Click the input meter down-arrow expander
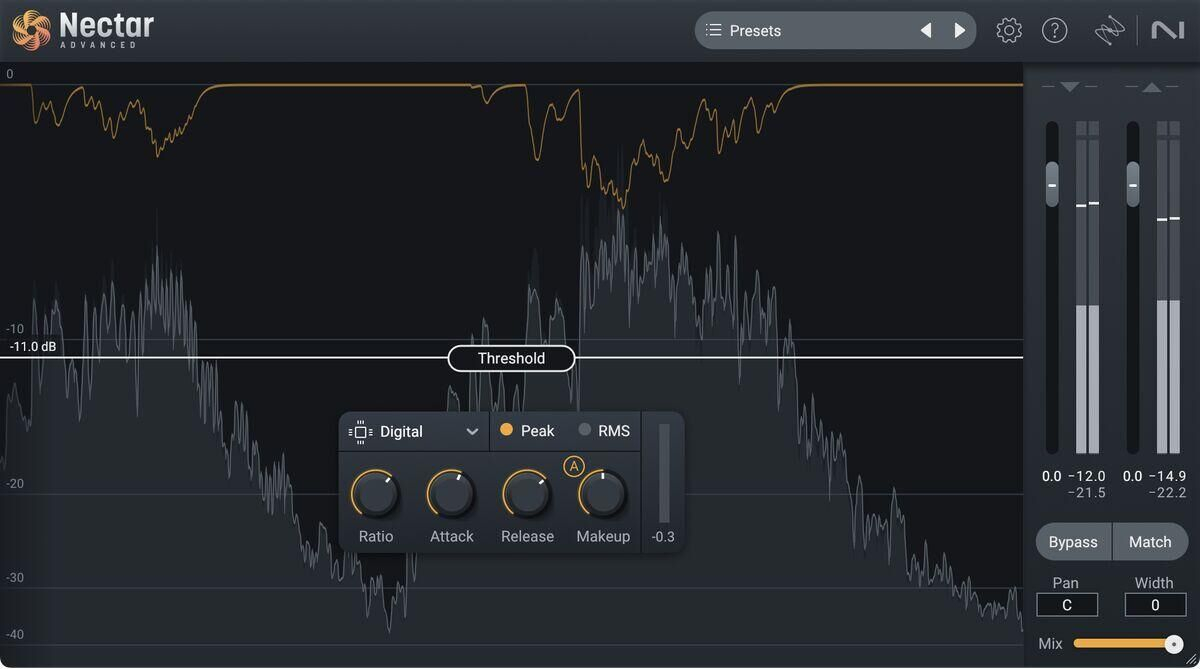 coord(1069,87)
